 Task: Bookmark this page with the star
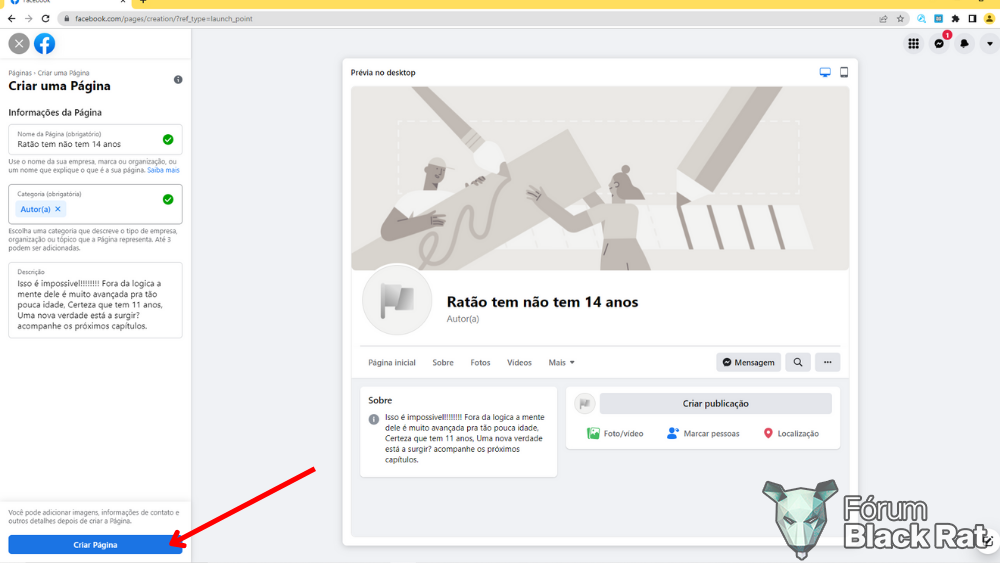[901, 18]
